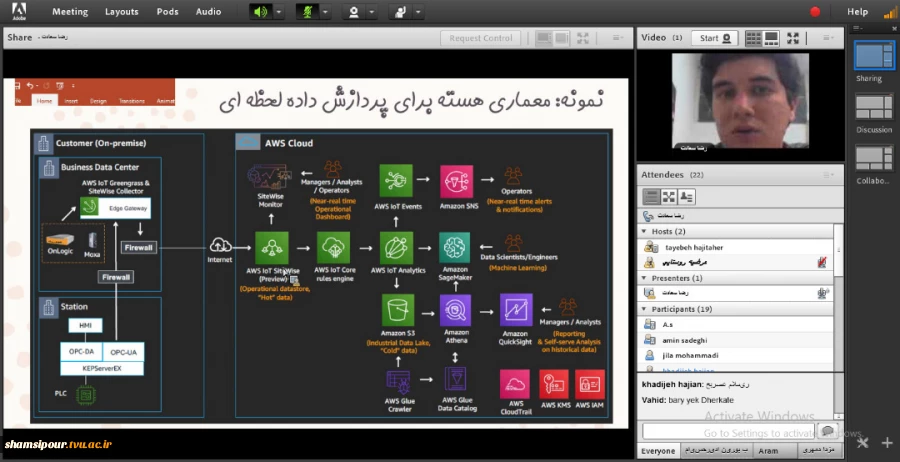Click the manage layouts tools icon

[x=863, y=442]
